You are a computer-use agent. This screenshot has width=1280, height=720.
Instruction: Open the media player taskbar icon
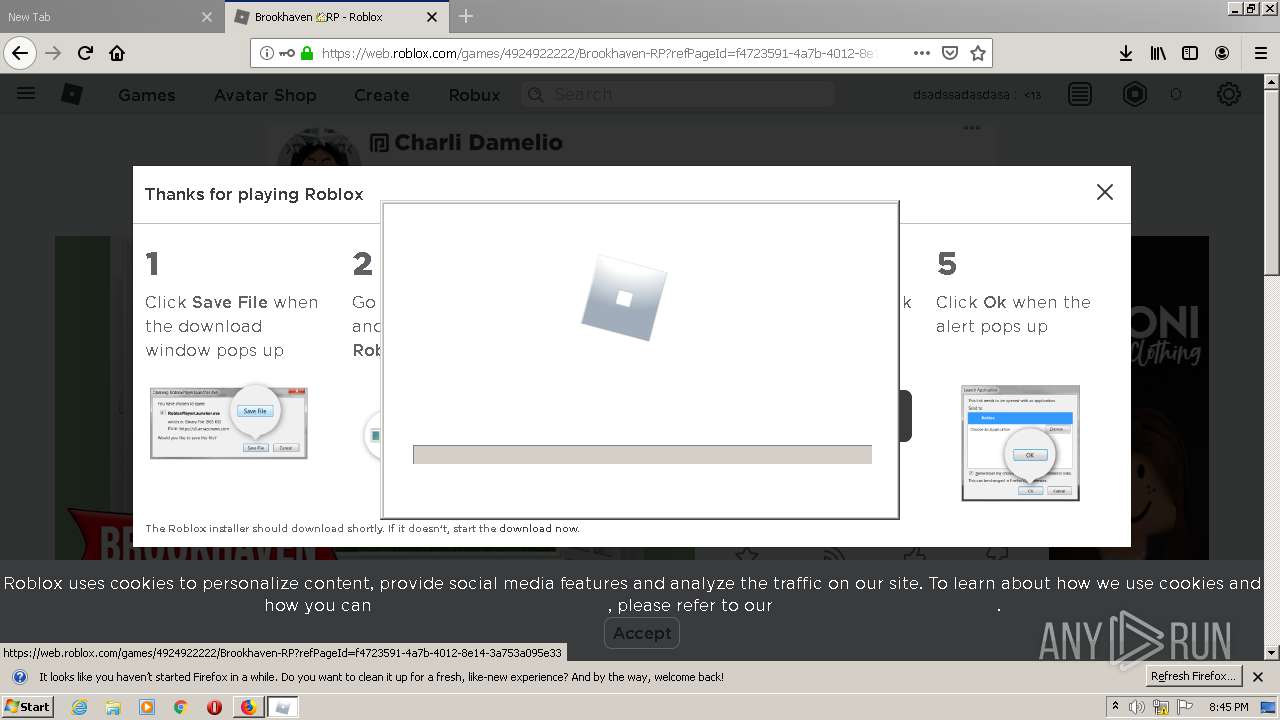[x=147, y=707]
